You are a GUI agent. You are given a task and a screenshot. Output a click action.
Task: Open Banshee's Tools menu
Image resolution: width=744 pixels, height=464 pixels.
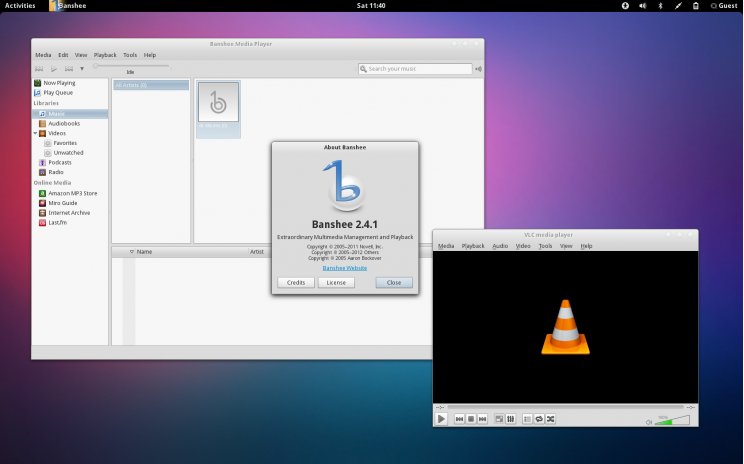pyautogui.click(x=130, y=55)
